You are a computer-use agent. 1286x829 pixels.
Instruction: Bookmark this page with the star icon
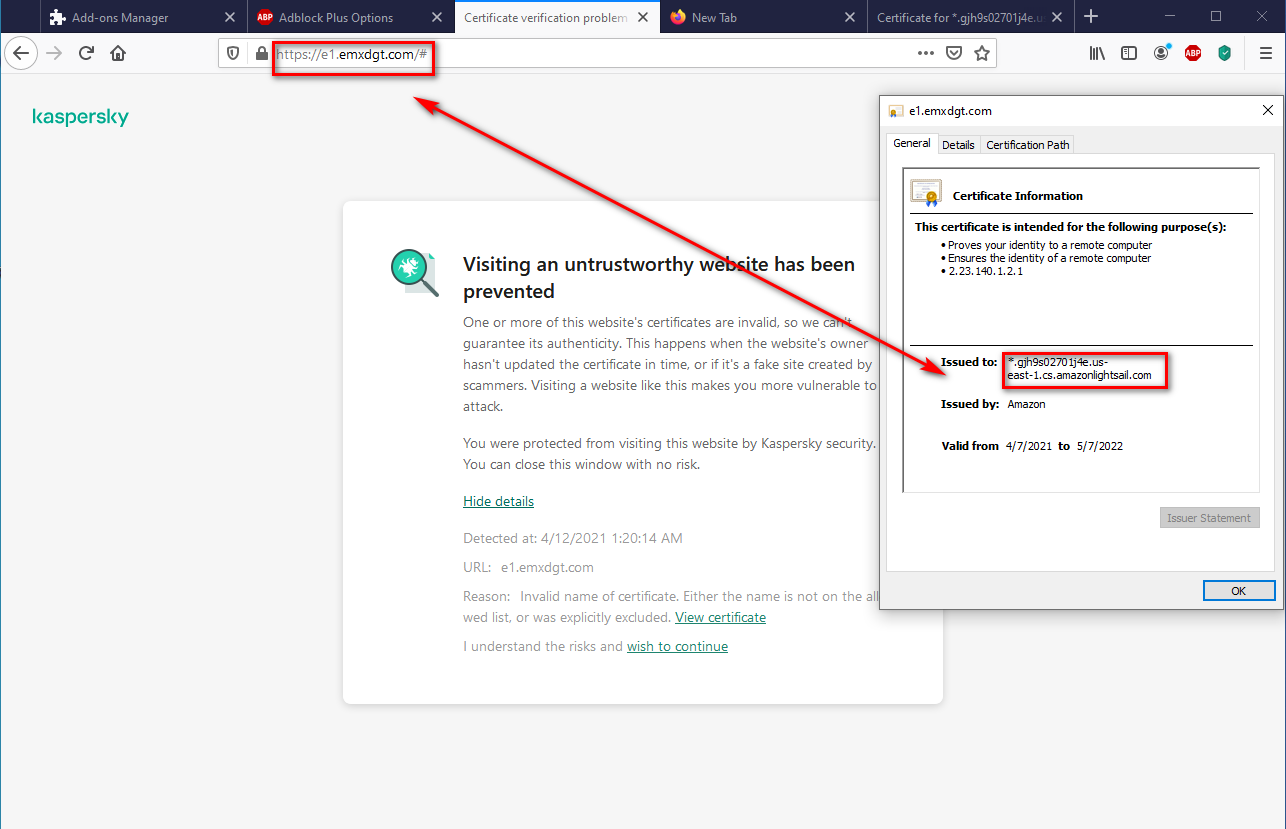pos(982,54)
